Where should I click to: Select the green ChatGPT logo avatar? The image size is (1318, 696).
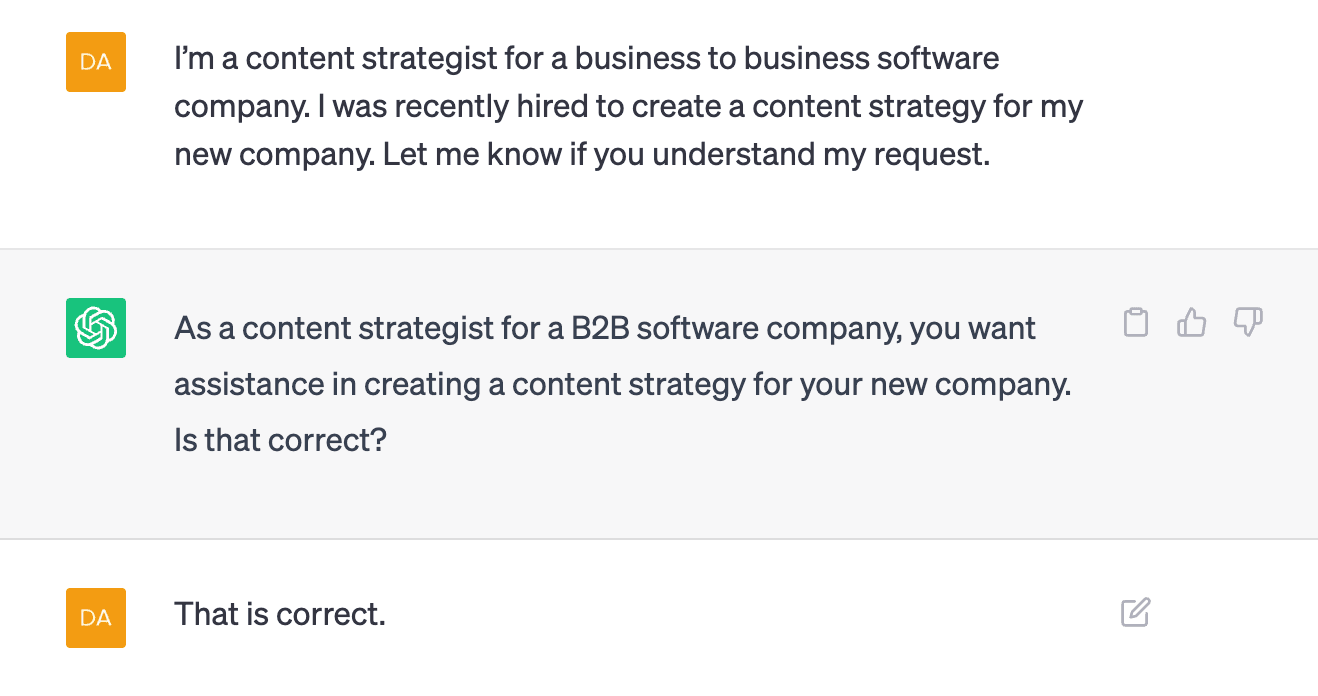95,328
